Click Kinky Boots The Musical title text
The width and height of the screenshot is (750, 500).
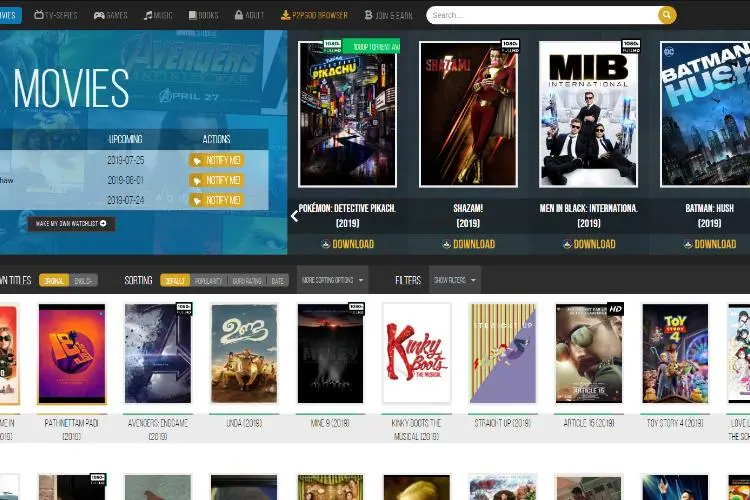[x=417, y=429]
